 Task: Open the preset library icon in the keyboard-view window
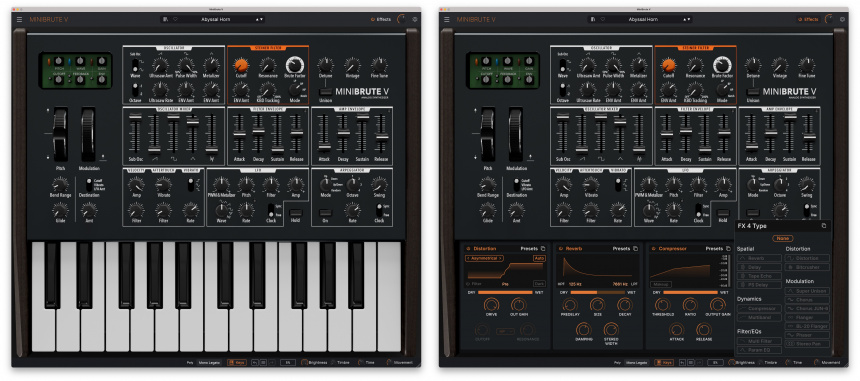pyautogui.click(x=166, y=19)
